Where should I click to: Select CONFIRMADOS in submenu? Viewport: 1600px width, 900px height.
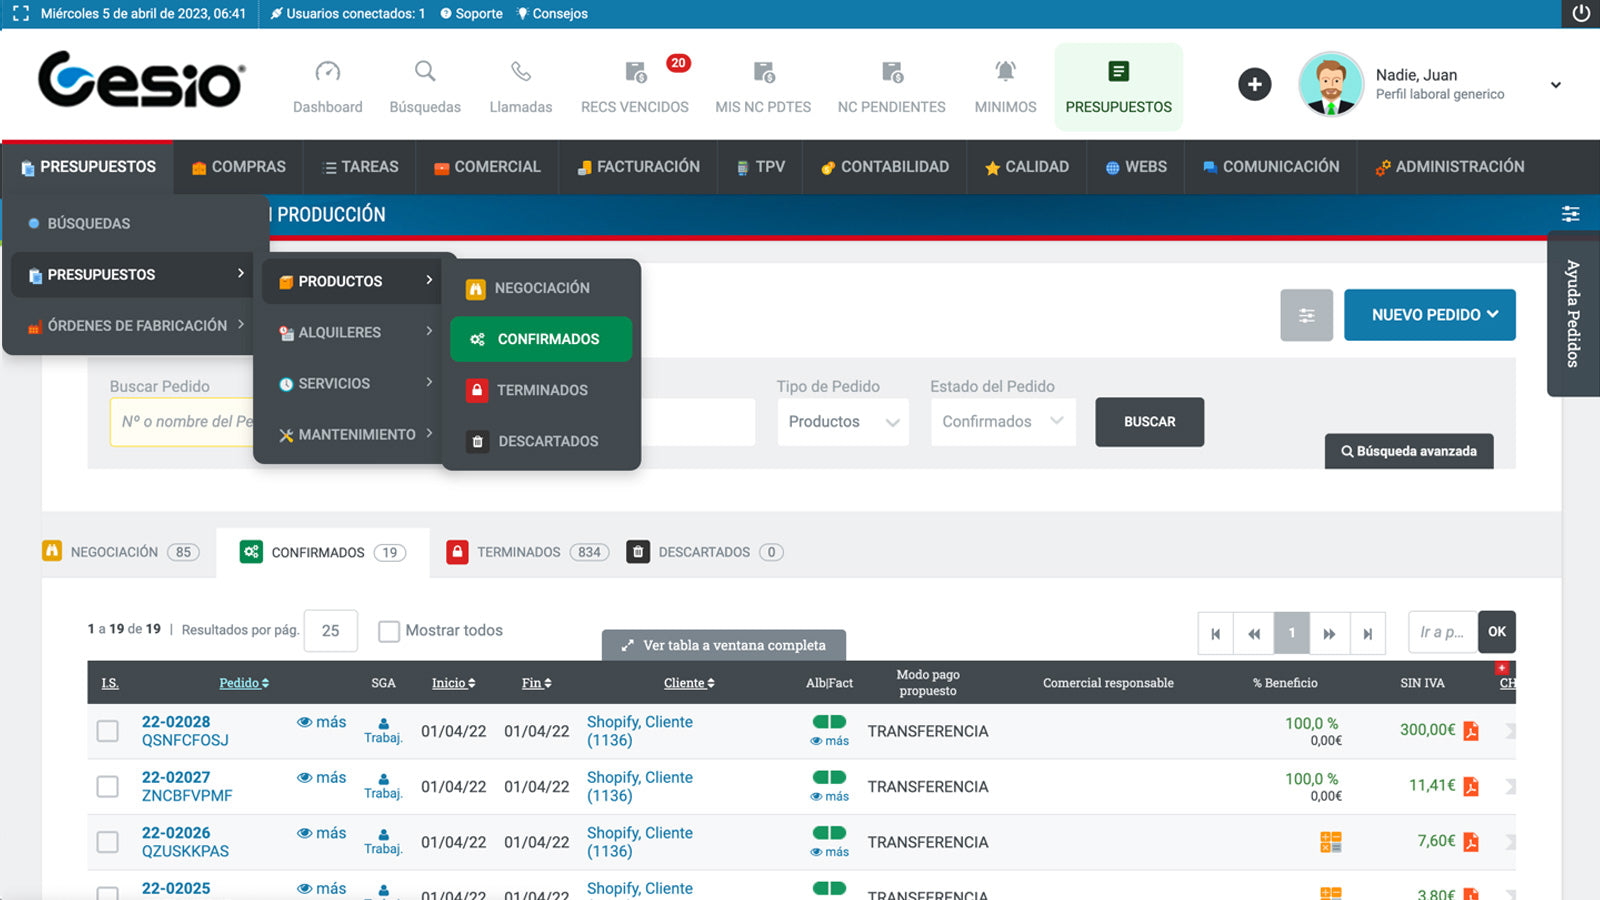(x=541, y=339)
